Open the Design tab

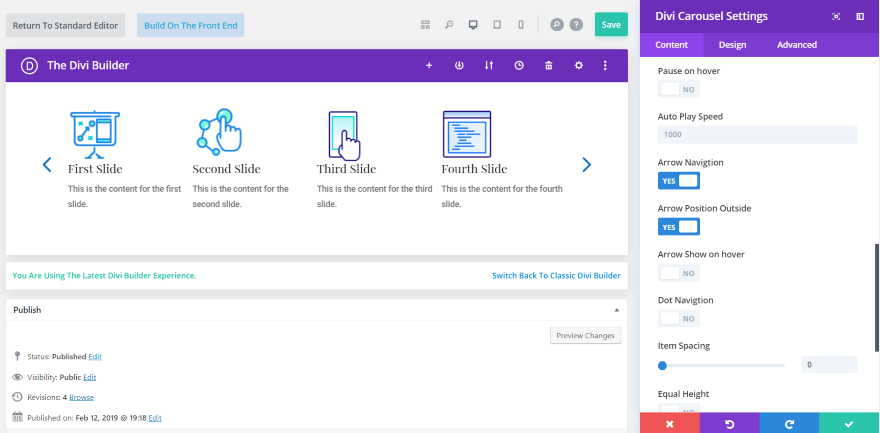[732, 45]
